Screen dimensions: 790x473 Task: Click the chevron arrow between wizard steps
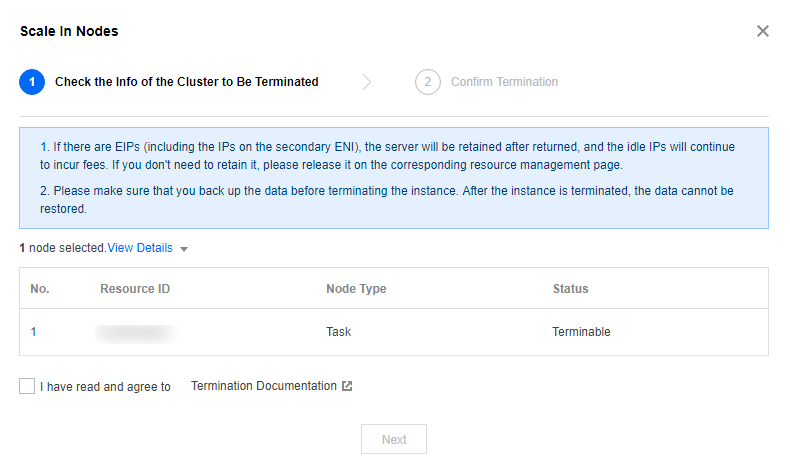pos(367,82)
